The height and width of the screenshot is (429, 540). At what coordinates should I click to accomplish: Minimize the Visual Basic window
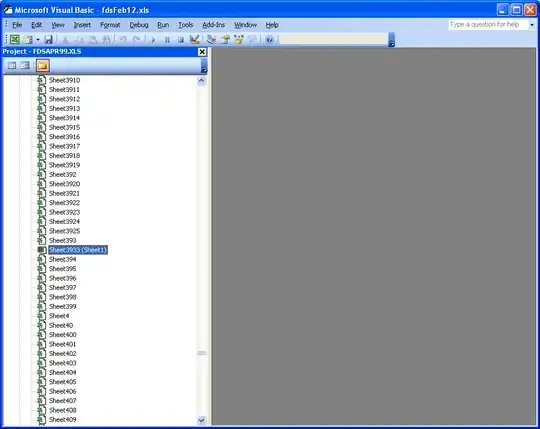click(x=503, y=10)
